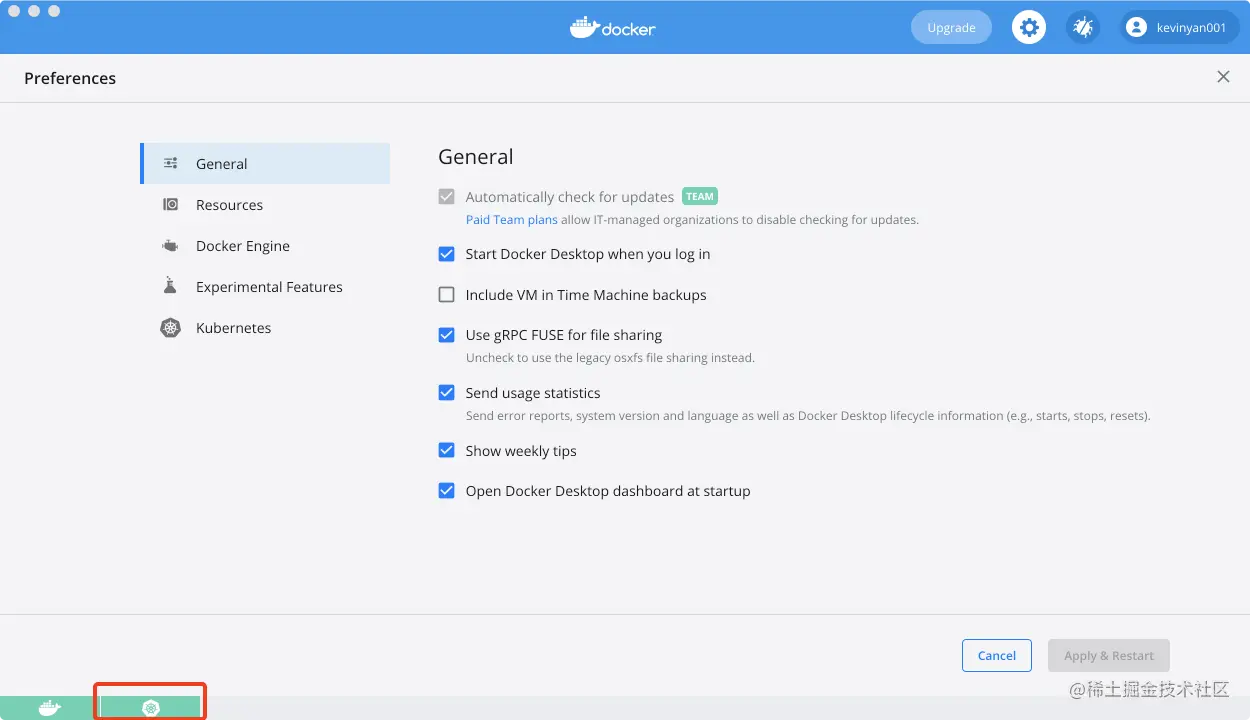
Task: Open the kevinyan001 account menu
Action: pyautogui.click(x=1180, y=27)
